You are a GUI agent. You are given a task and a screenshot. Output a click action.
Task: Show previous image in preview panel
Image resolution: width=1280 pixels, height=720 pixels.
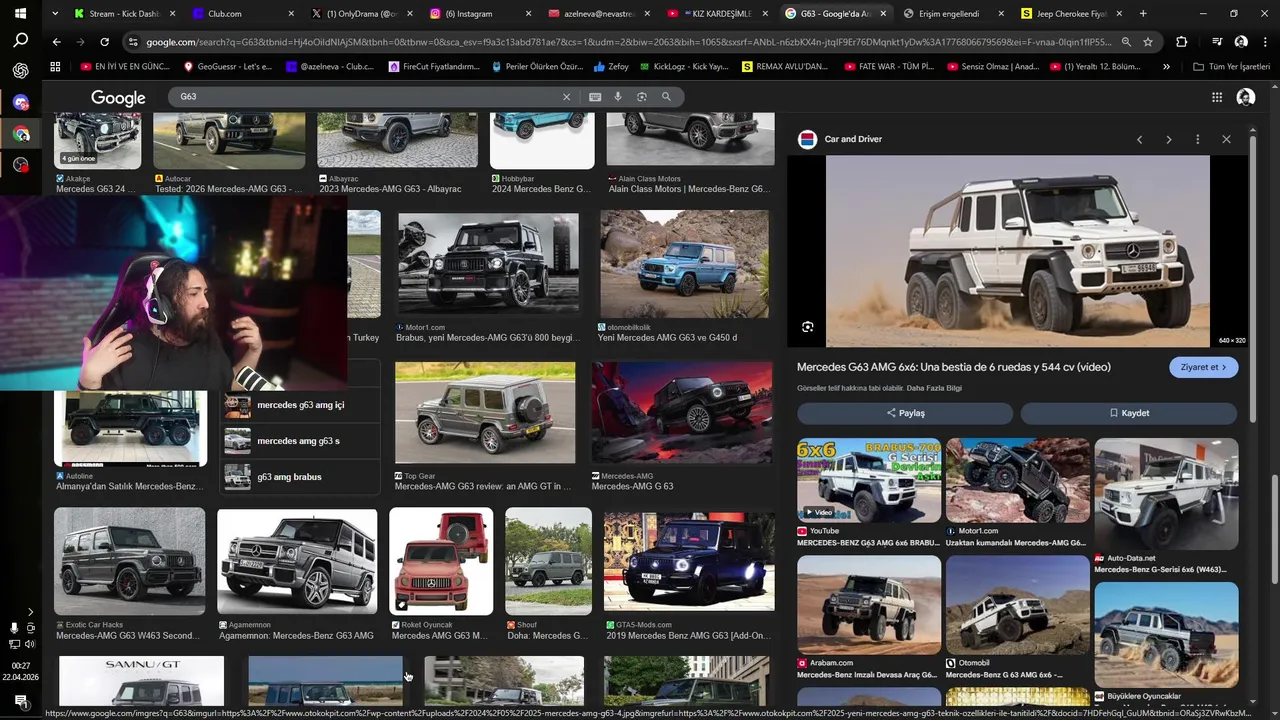[1139, 140]
